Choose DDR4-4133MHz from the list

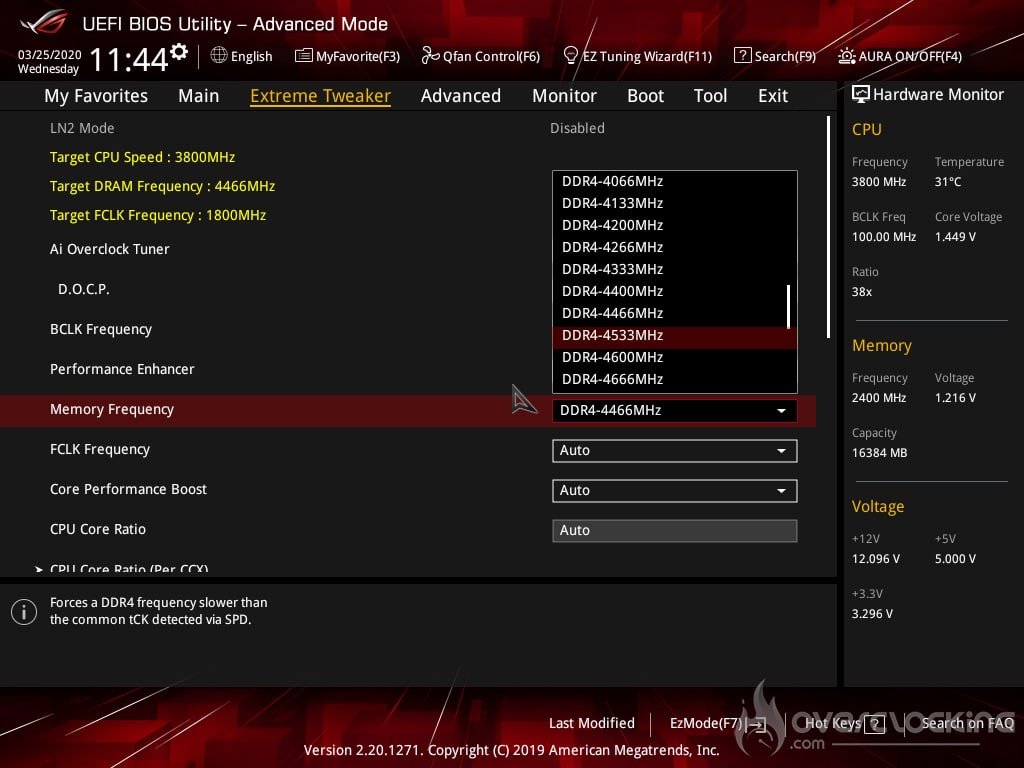[675, 203]
